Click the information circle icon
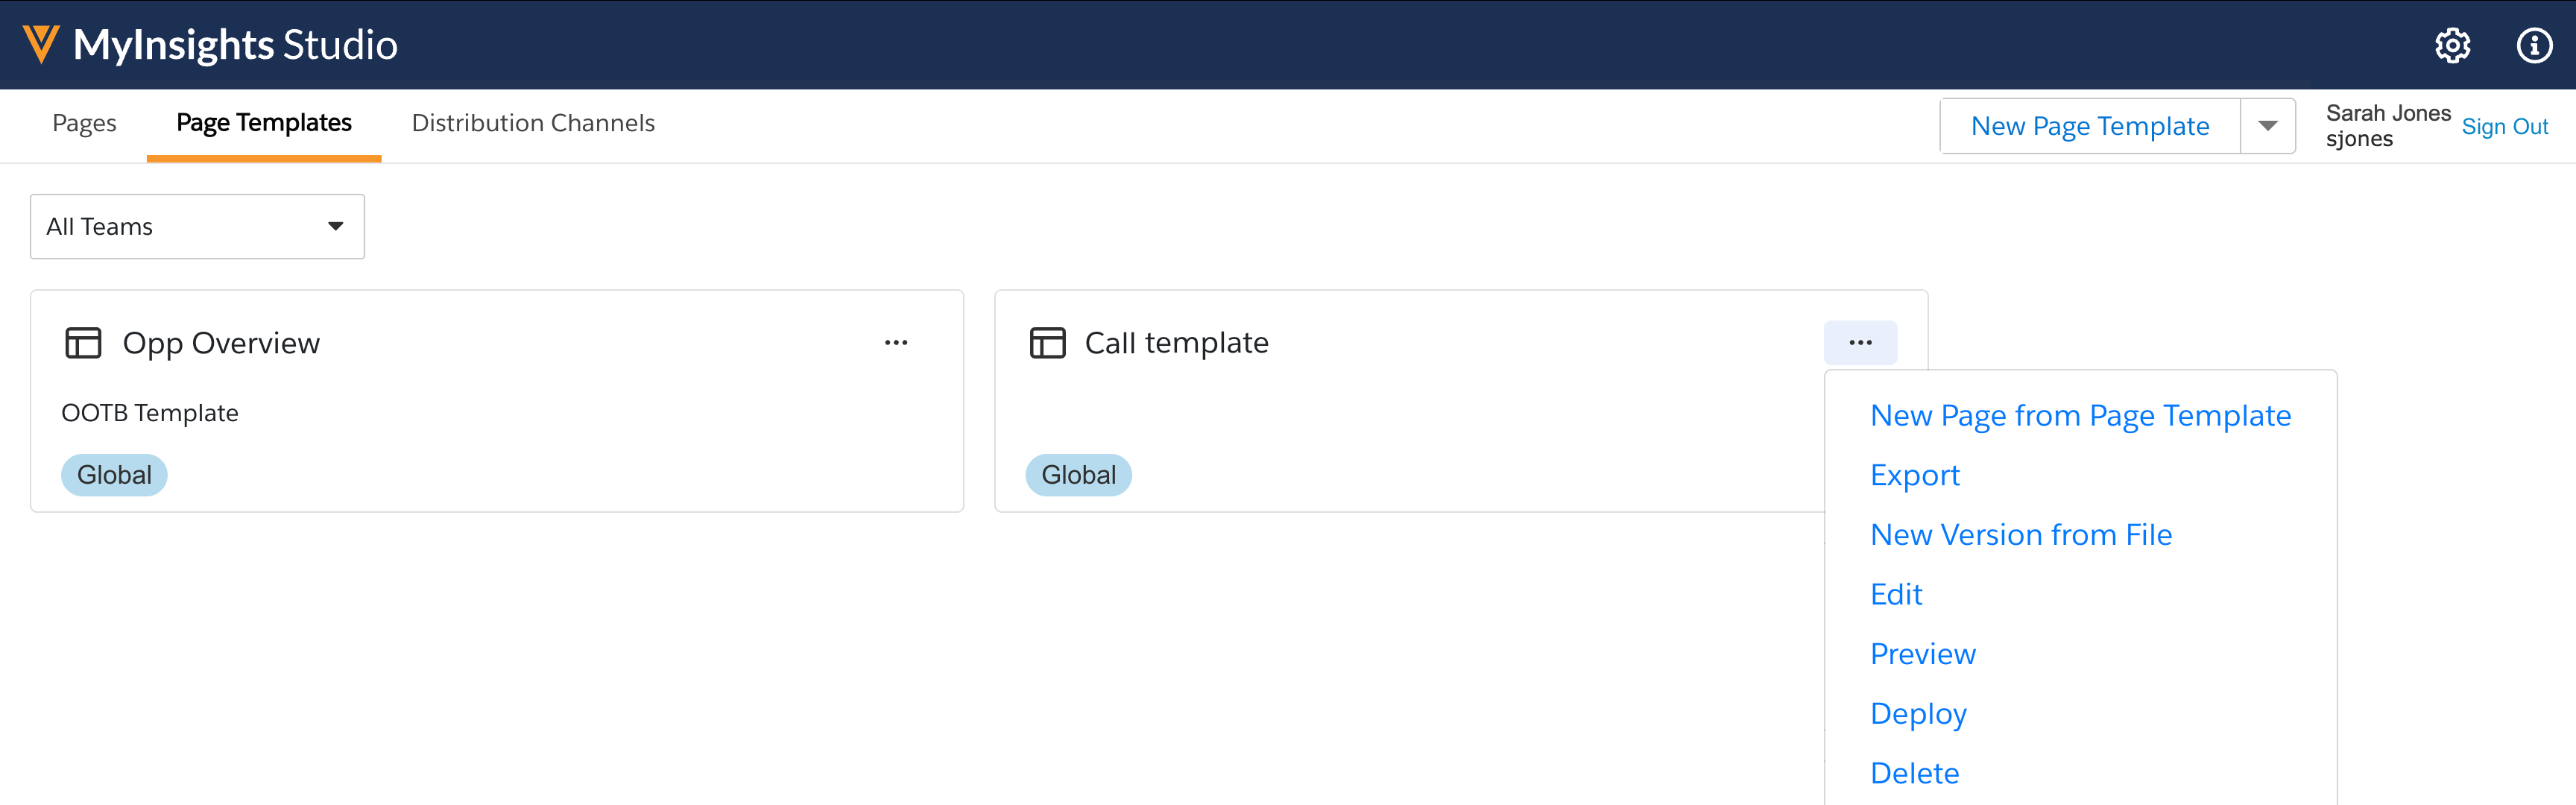The image size is (2576, 805). (2533, 45)
